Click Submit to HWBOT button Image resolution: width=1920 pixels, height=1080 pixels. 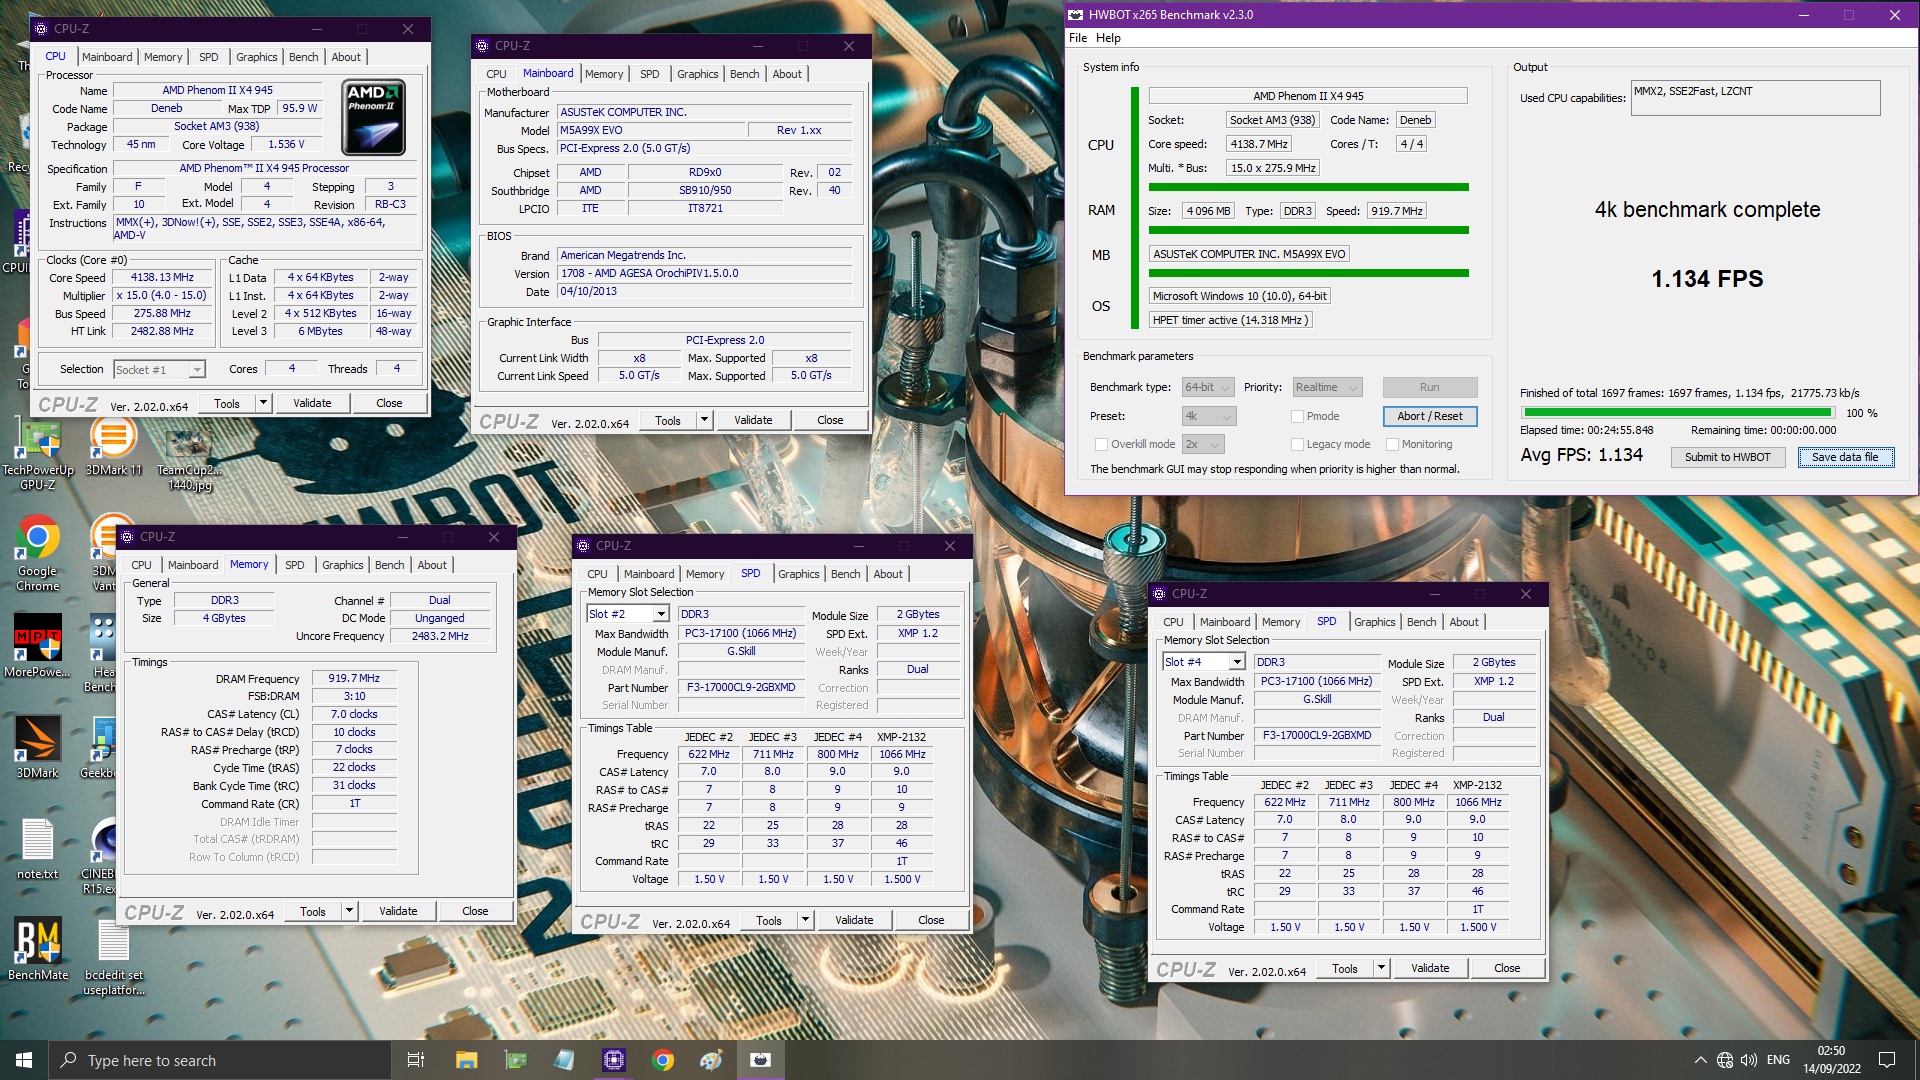pyautogui.click(x=1727, y=457)
